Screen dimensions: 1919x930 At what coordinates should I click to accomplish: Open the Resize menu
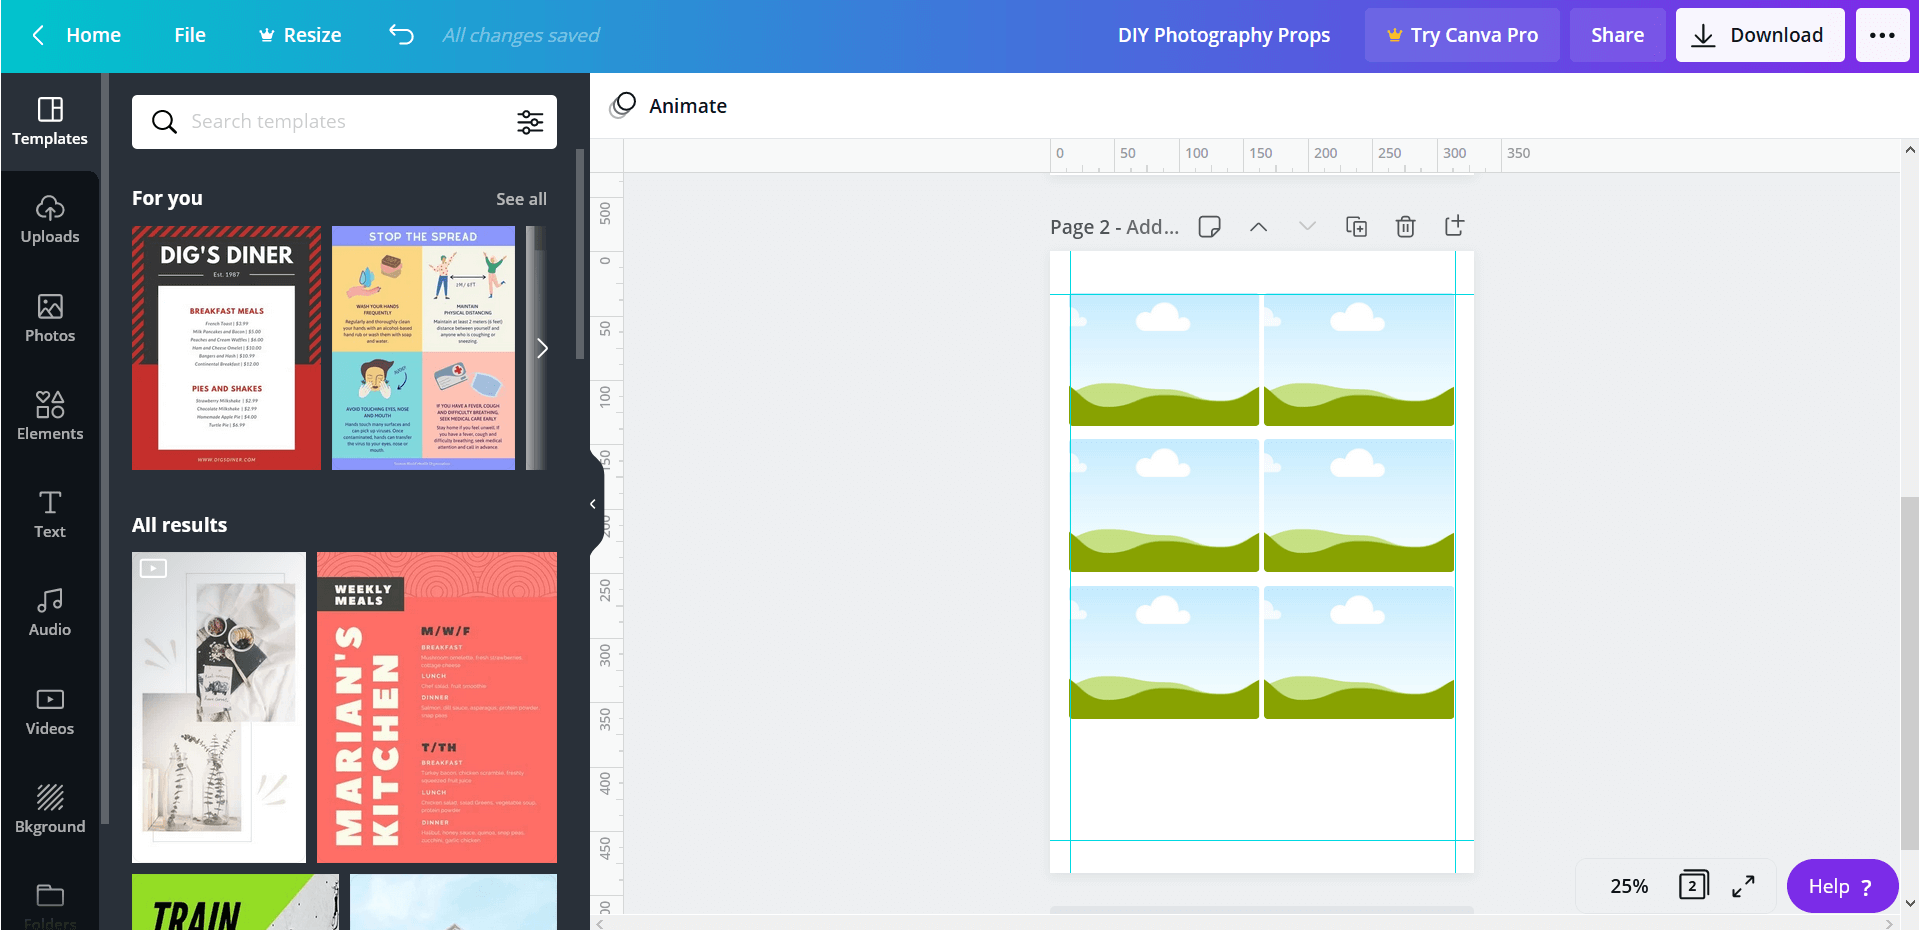tap(298, 34)
